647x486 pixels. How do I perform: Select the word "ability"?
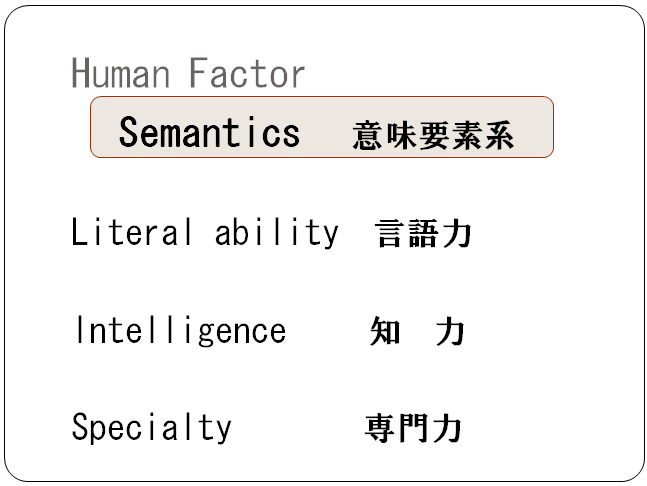click(x=276, y=233)
